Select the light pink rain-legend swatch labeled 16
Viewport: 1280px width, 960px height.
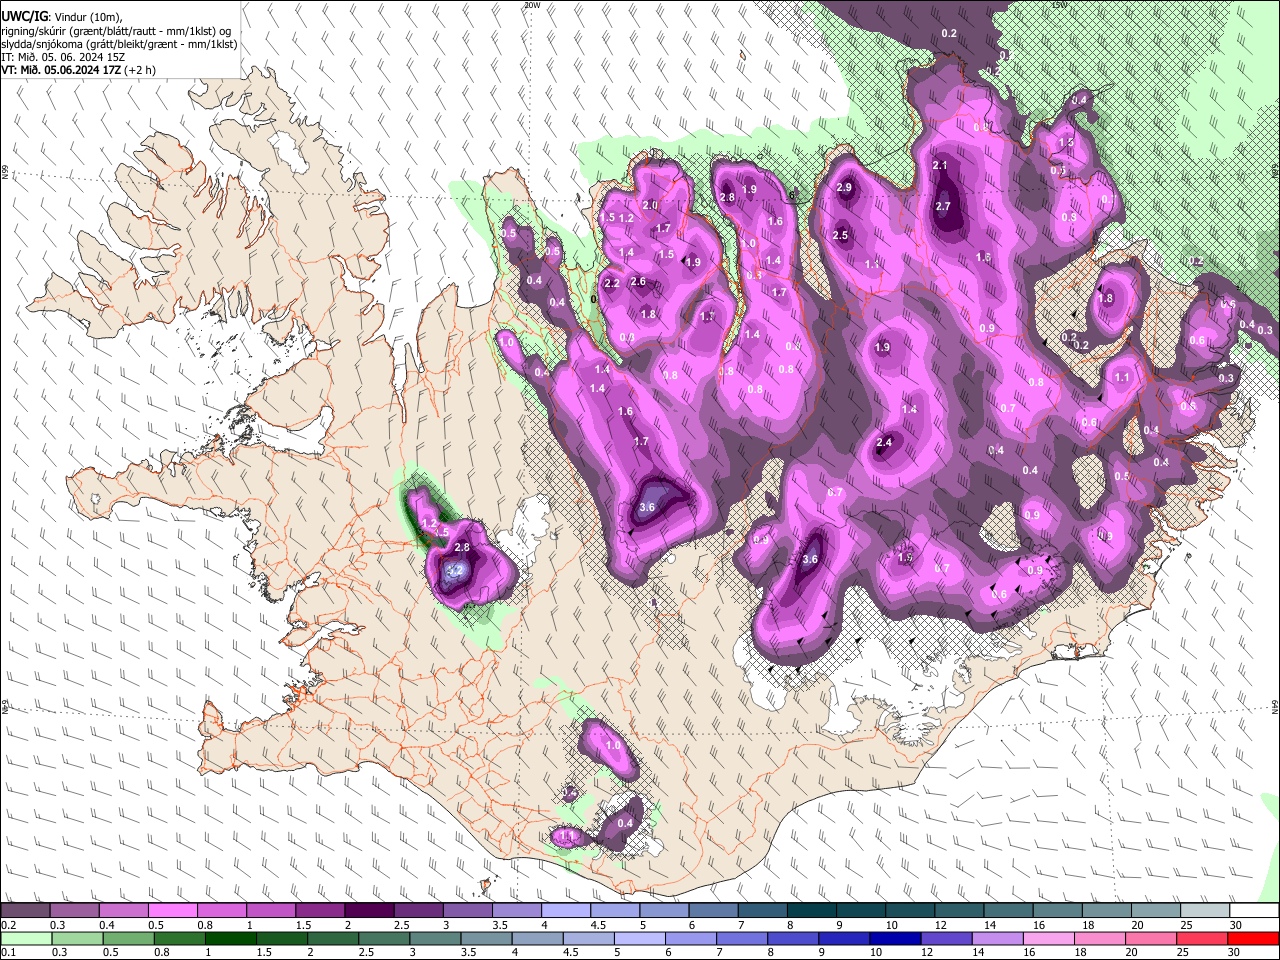[1050, 938]
